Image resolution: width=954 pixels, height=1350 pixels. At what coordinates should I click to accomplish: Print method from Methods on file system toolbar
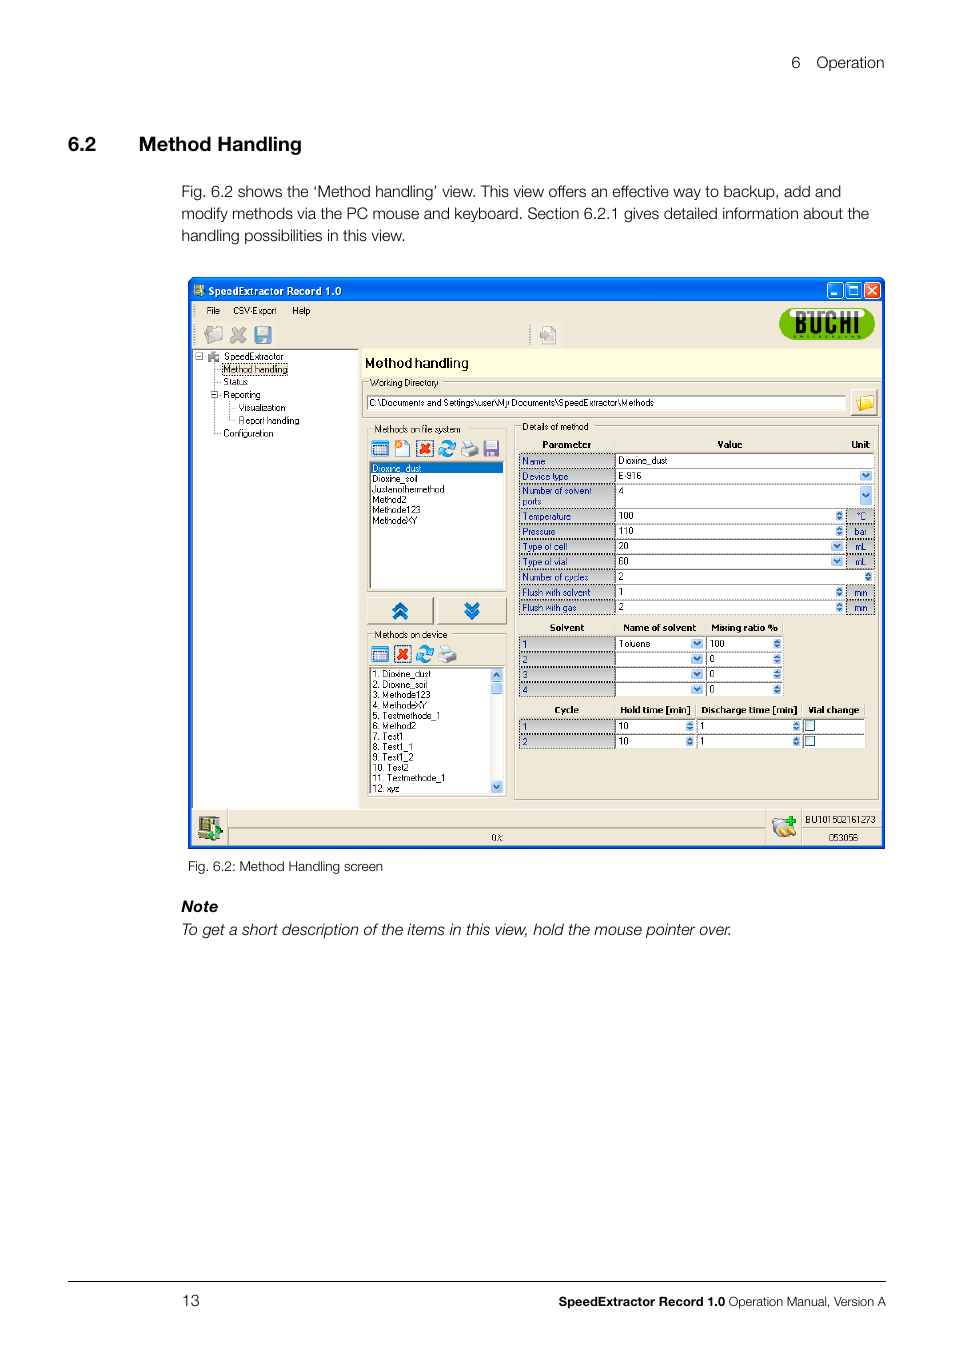click(x=469, y=449)
